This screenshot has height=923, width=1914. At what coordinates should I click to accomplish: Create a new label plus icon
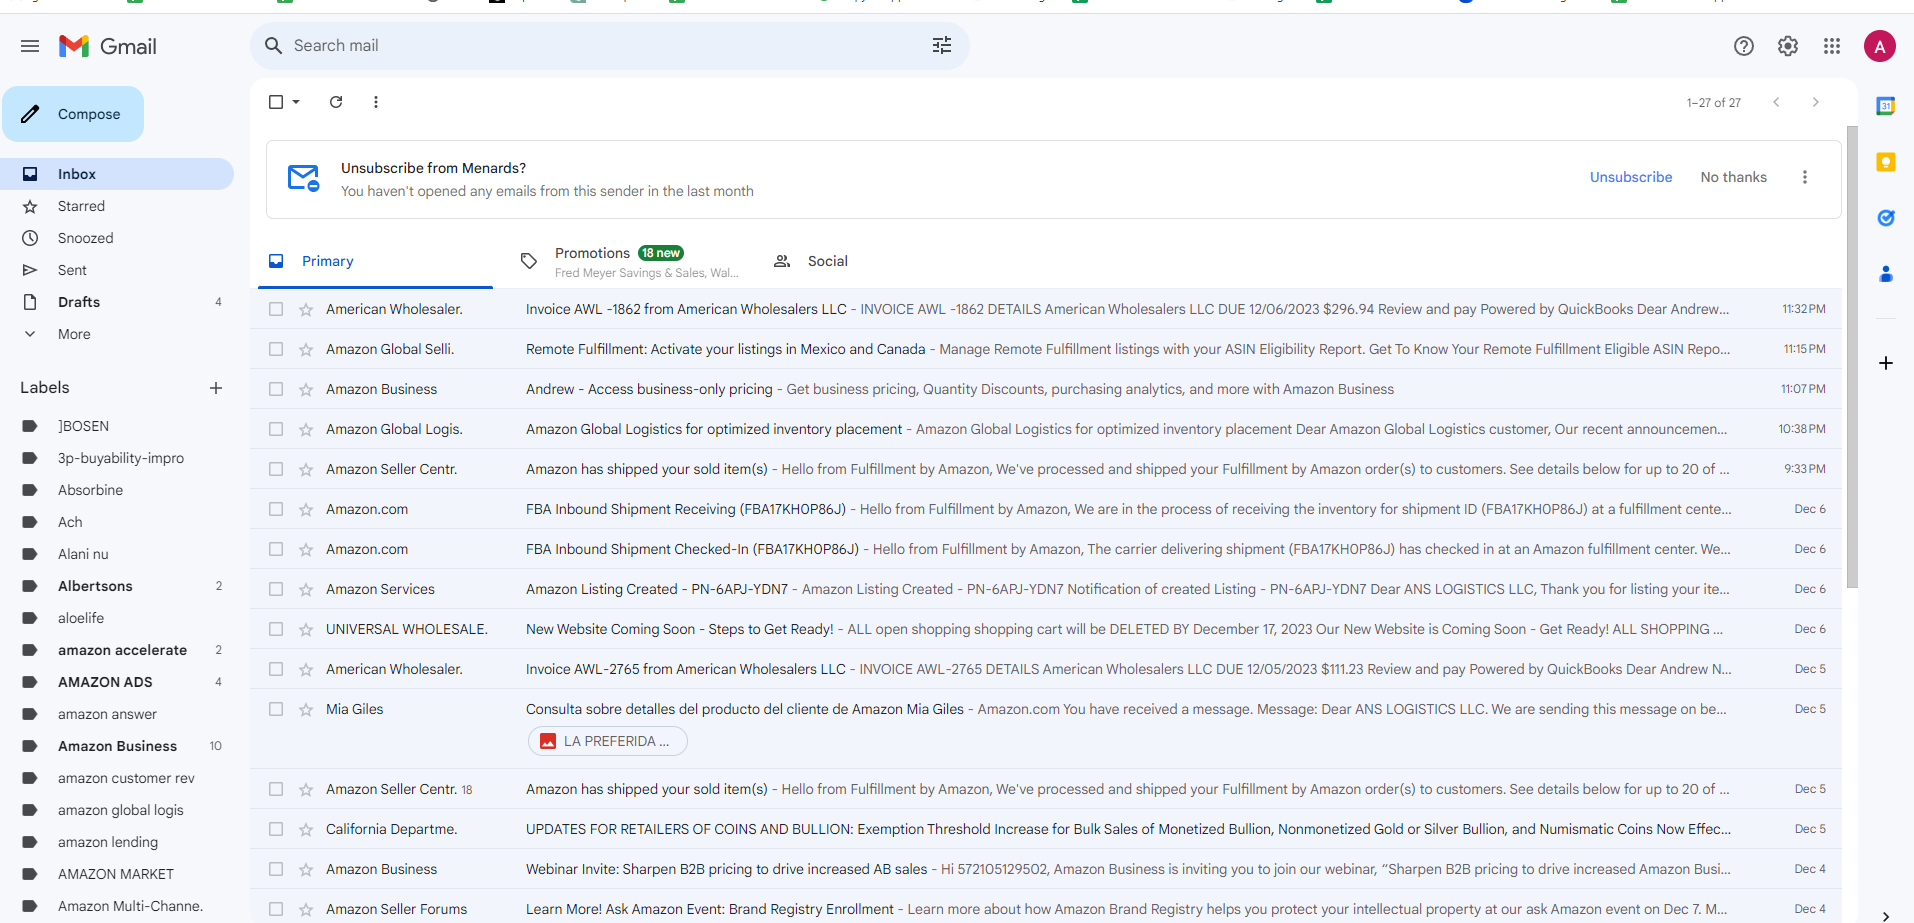[x=216, y=388]
